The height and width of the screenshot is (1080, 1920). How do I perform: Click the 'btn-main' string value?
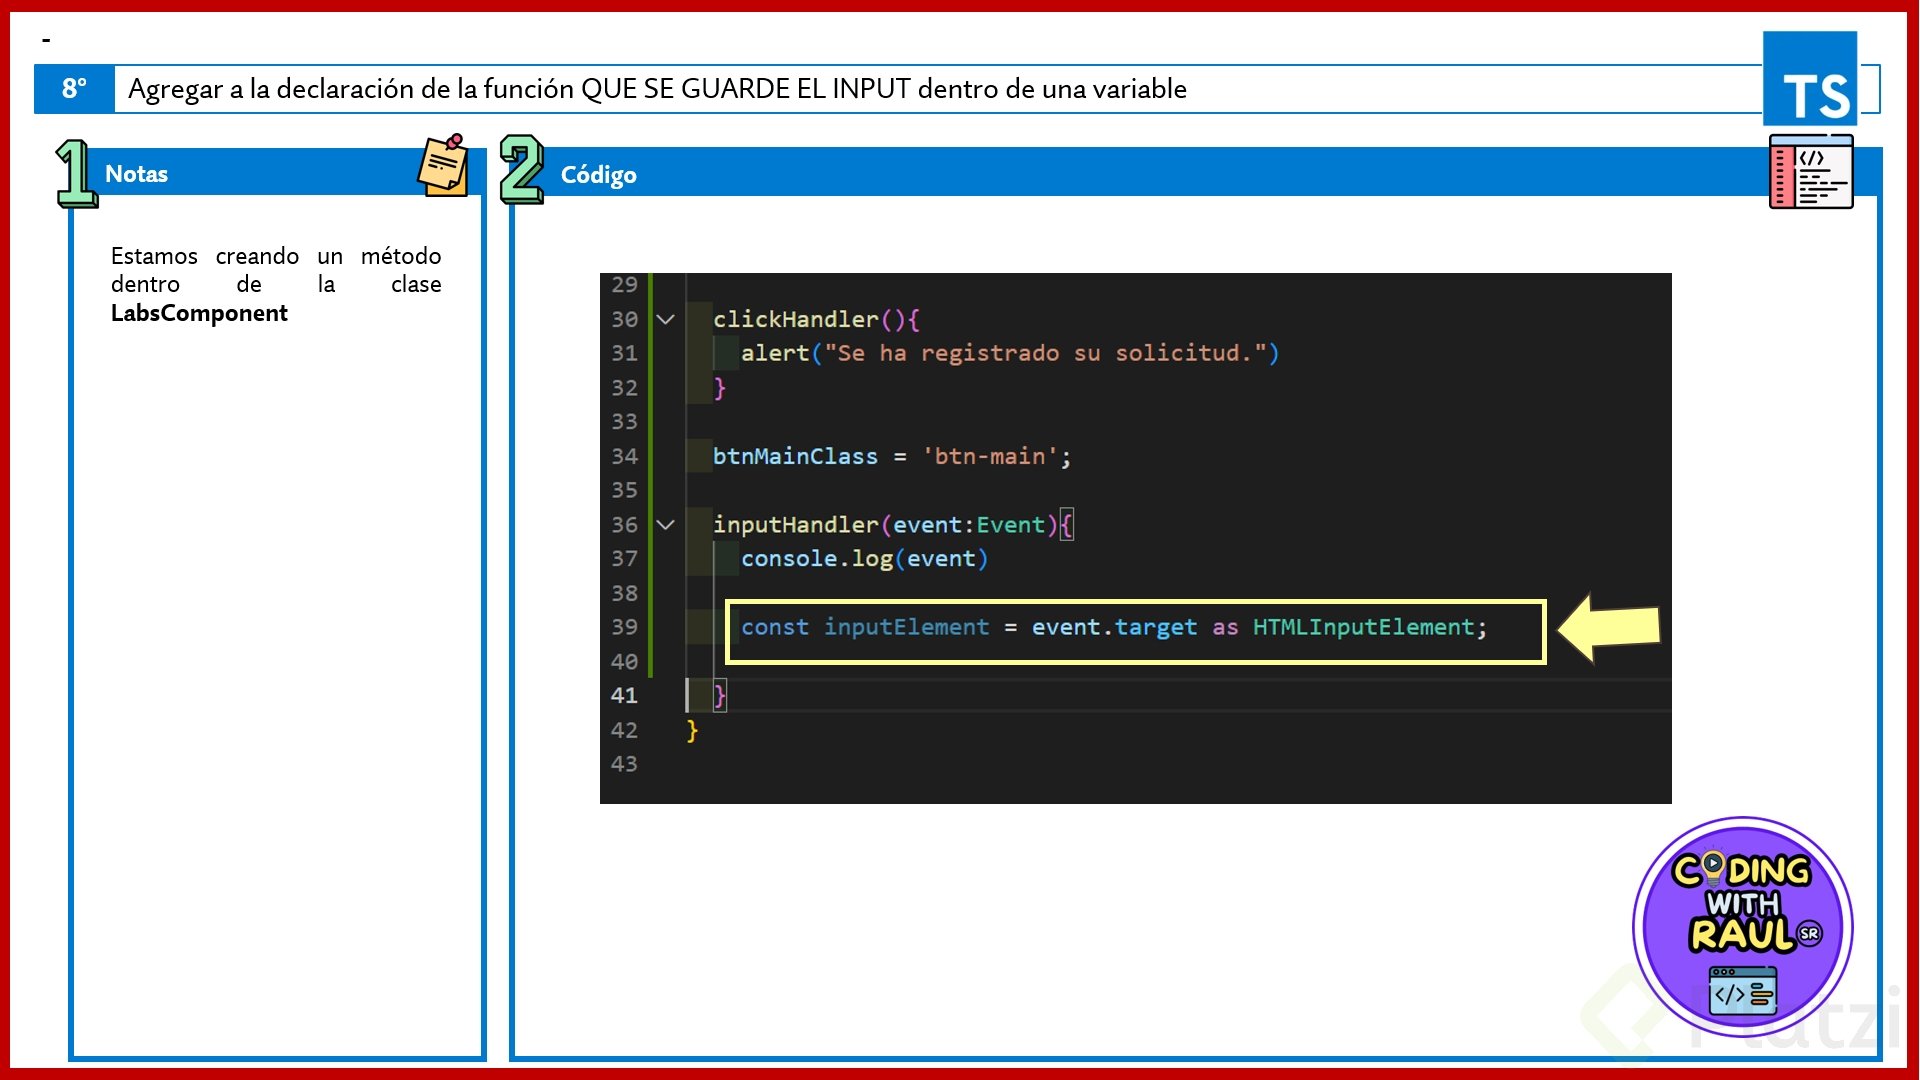point(989,457)
